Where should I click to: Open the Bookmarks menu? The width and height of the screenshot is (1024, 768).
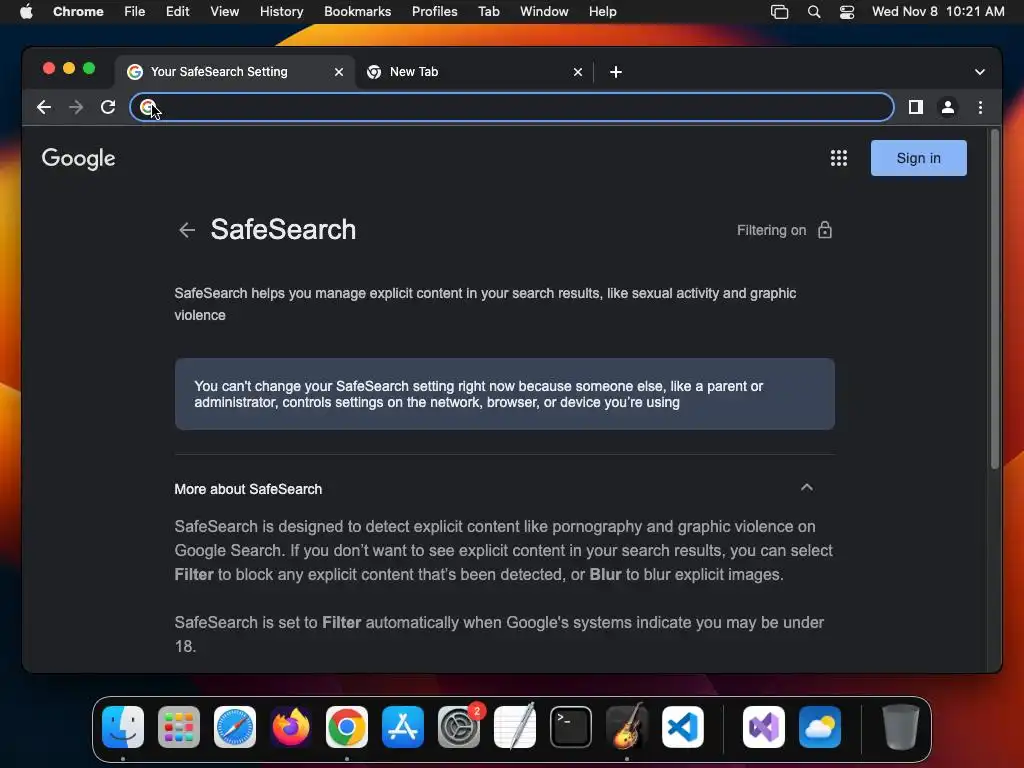[x=357, y=12]
